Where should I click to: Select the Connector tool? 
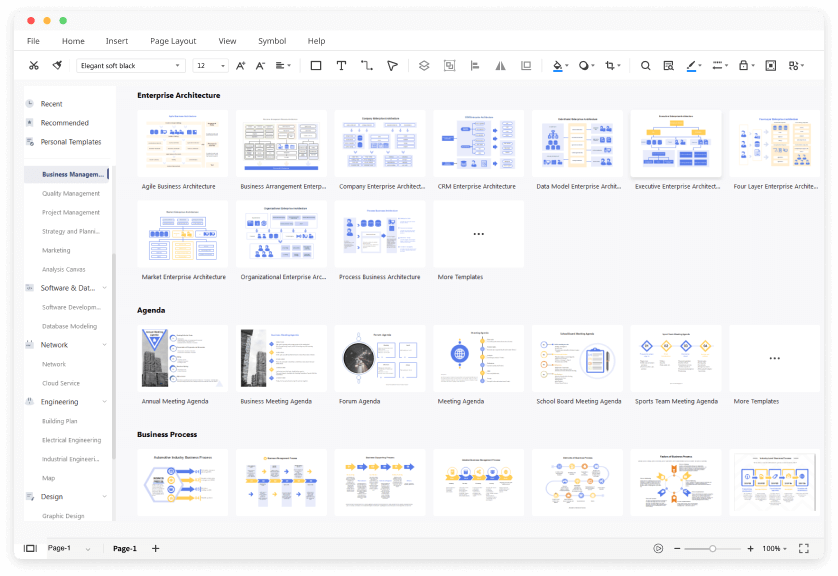(365, 64)
